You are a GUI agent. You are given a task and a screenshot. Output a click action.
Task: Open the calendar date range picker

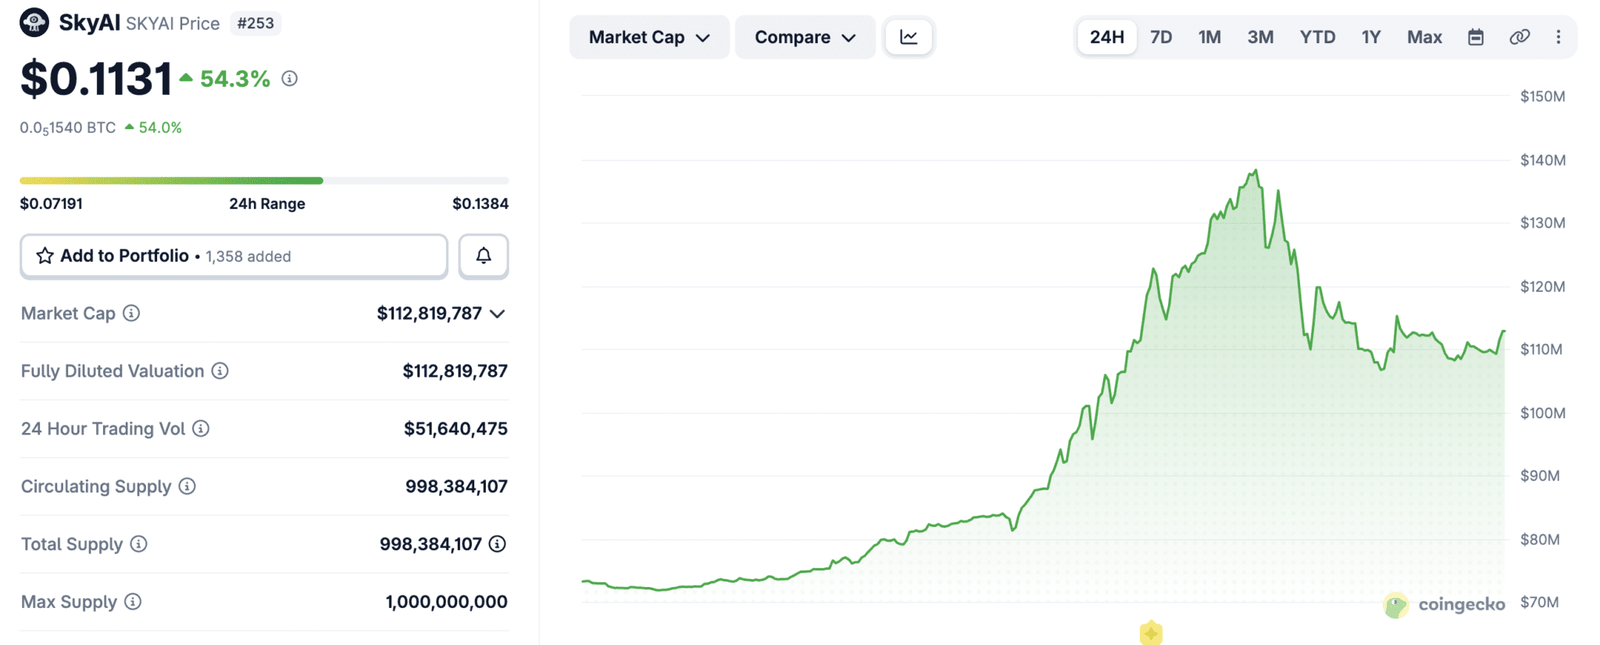coord(1475,37)
